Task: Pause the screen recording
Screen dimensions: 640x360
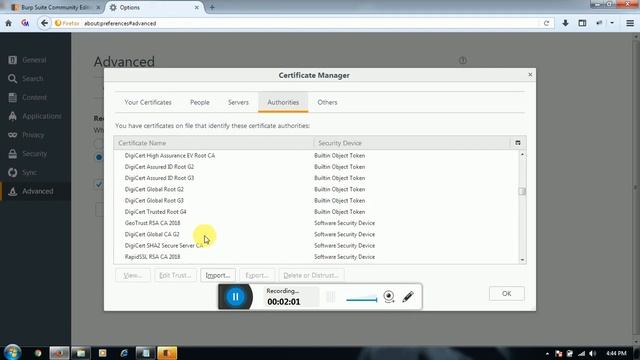Action: (236, 297)
